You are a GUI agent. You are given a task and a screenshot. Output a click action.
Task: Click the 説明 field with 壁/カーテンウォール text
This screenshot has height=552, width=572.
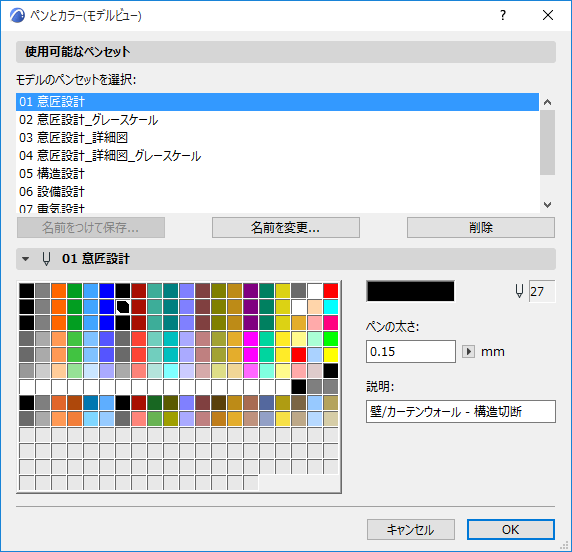461,412
